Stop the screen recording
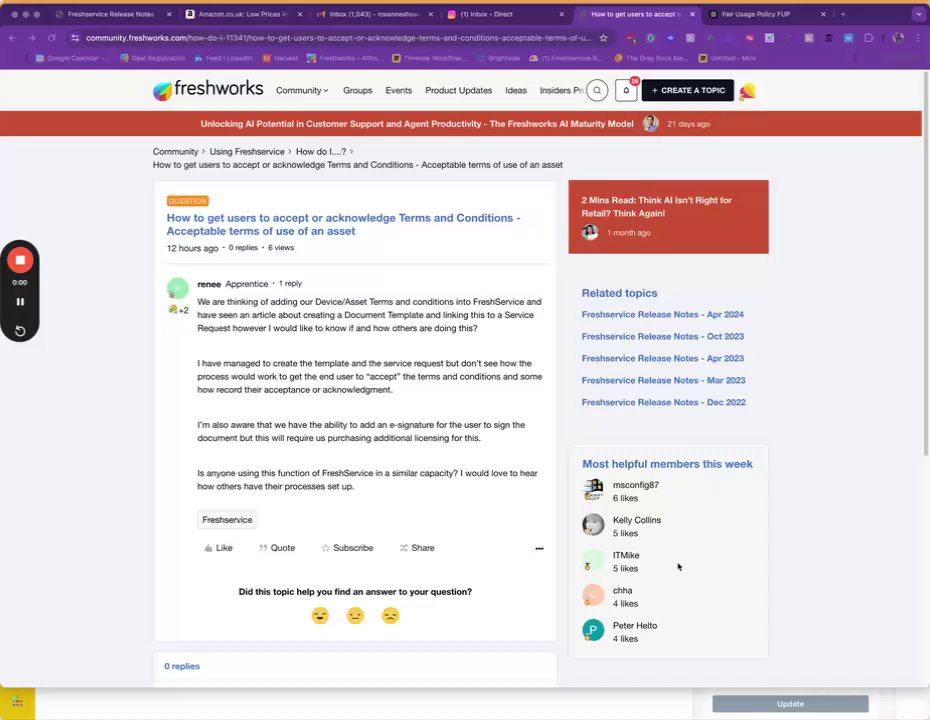The width and height of the screenshot is (930, 720). (x=20, y=260)
